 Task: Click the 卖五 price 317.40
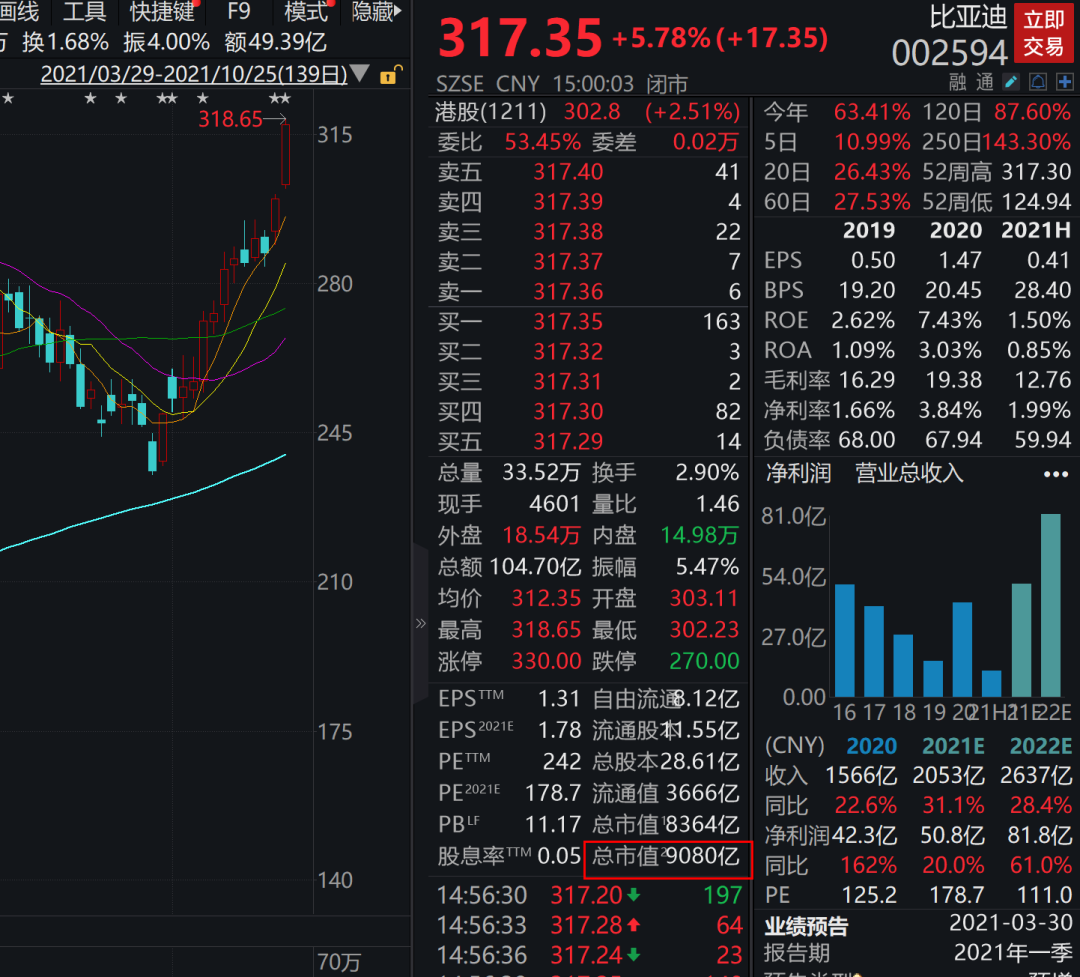point(568,172)
